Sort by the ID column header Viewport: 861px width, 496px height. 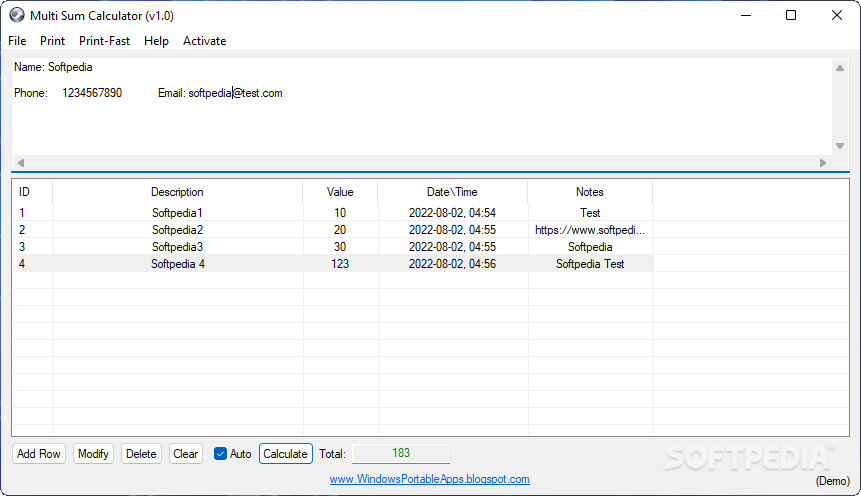tap(32, 192)
